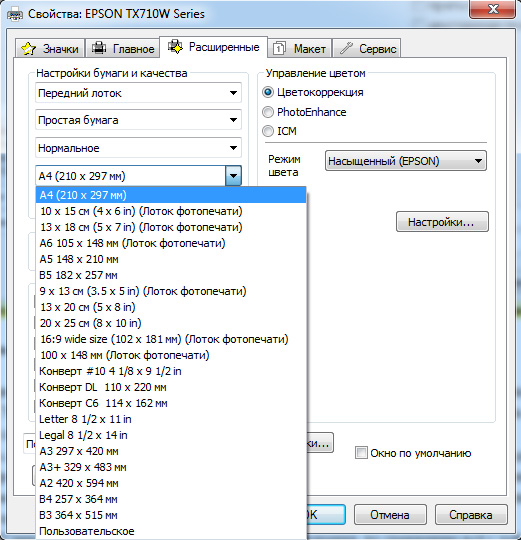
Task: Click the sparkle printer icon on the Расширенные tab
Action: click(175, 47)
